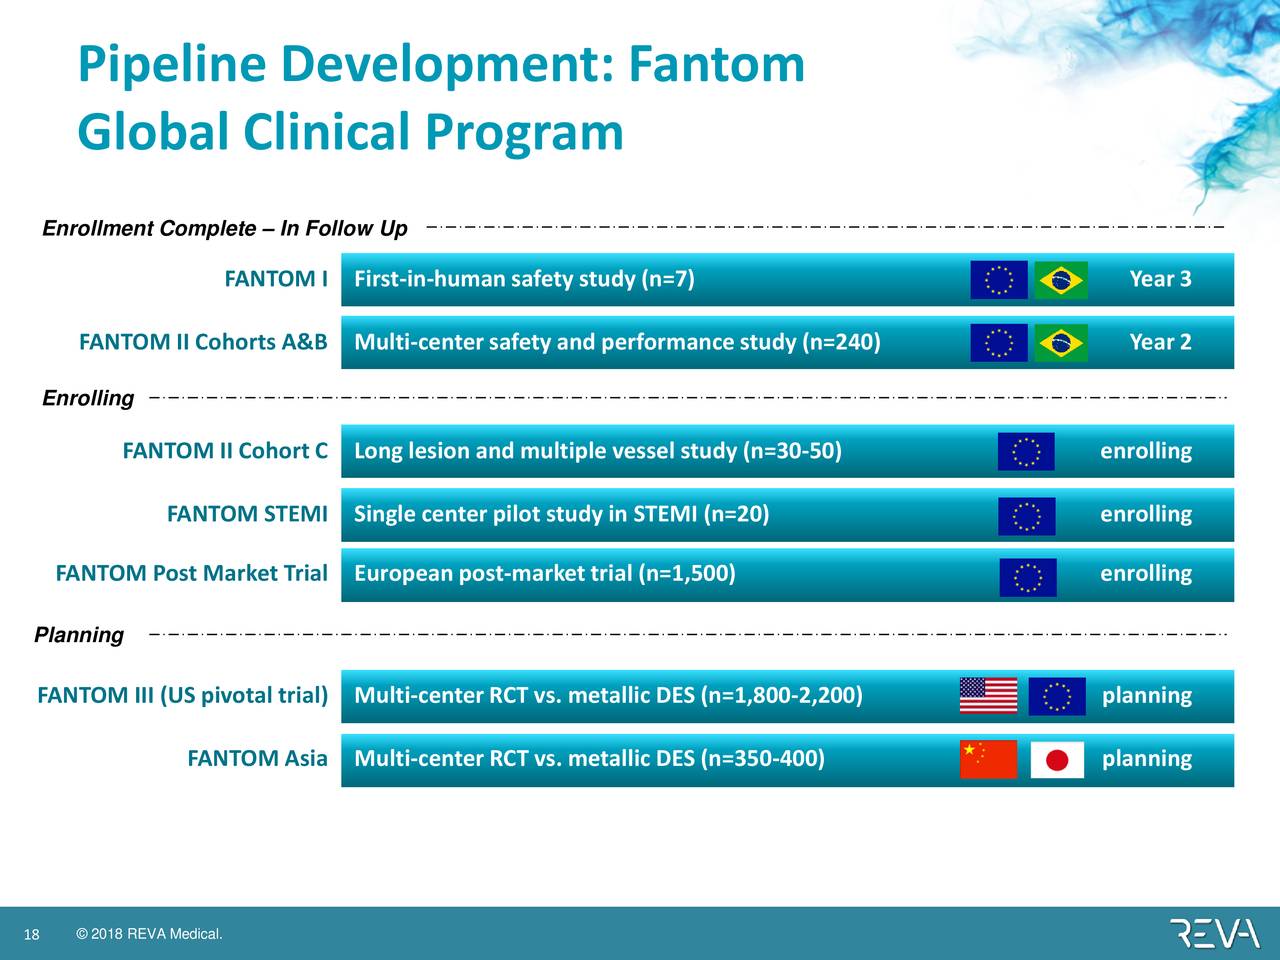This screenshot has width=1280, height=960.
Task: Click the EU flag in FANTOM II Cohort C row
Action: 1026,451
